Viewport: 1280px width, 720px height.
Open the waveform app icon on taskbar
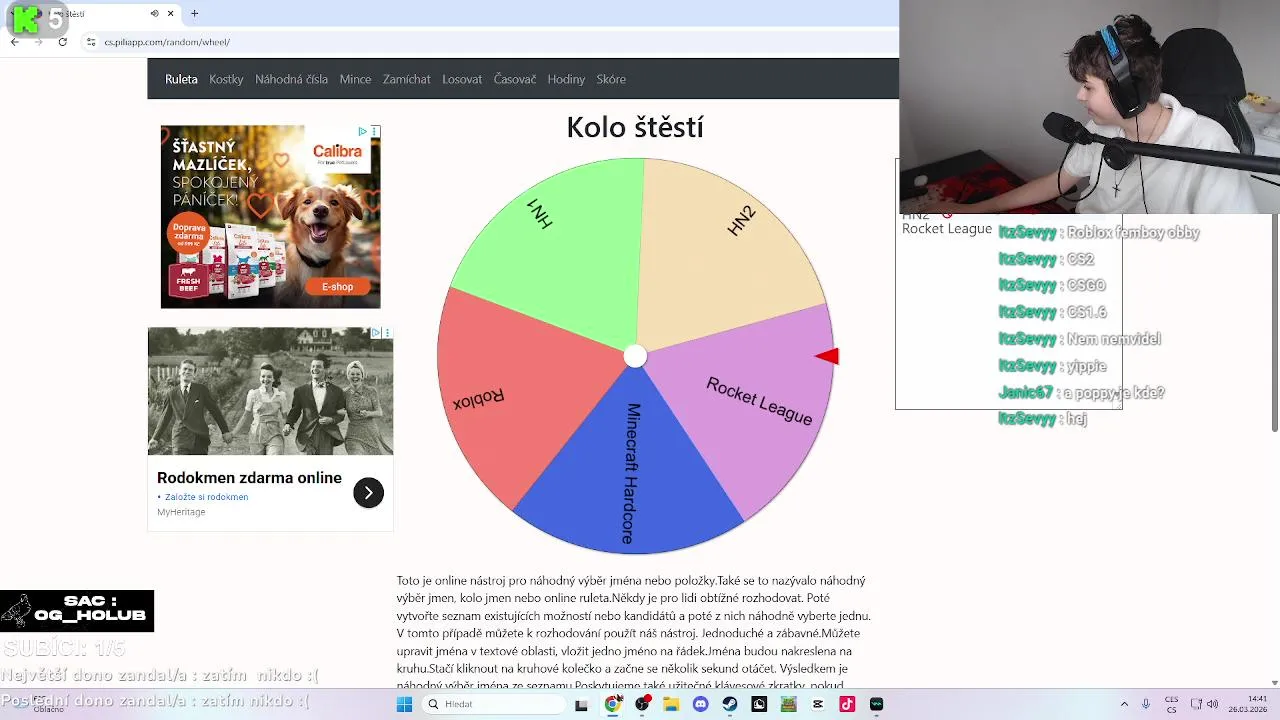coord(876,704)
